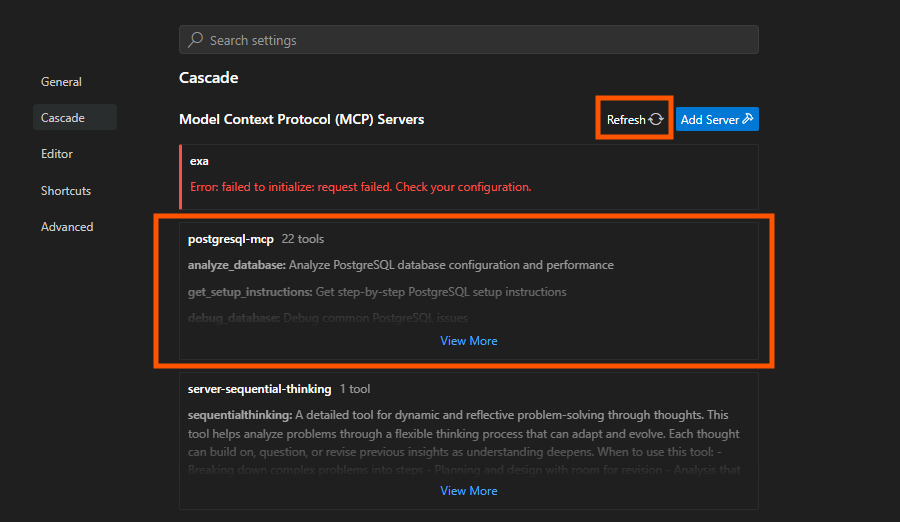Click the exa initialization error message
Image resolution: width=900 pixels, height=522 pixels.
coord(360,187)
